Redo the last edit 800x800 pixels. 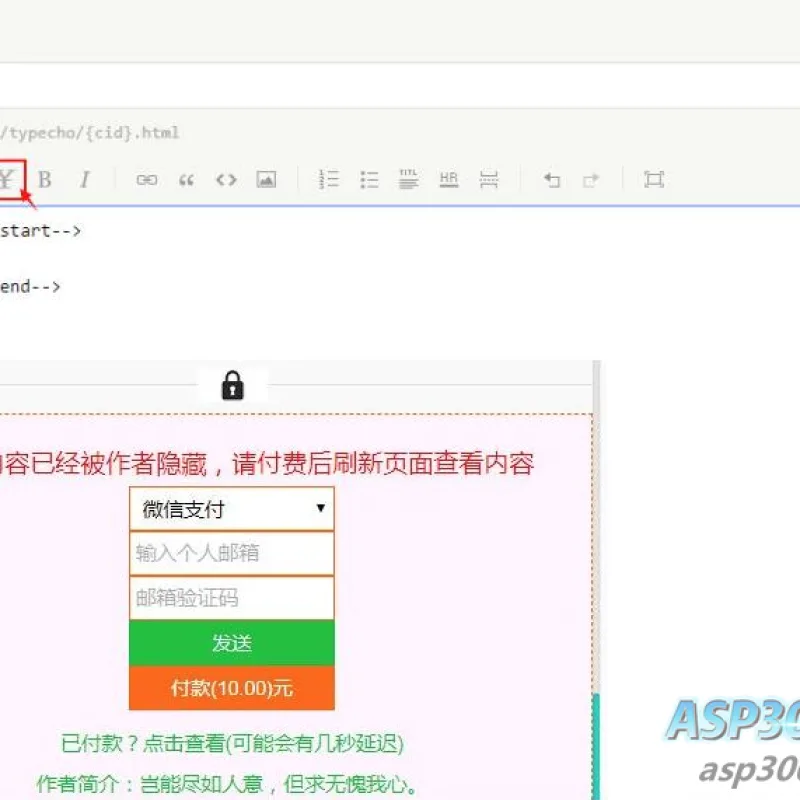click(591, 180)
